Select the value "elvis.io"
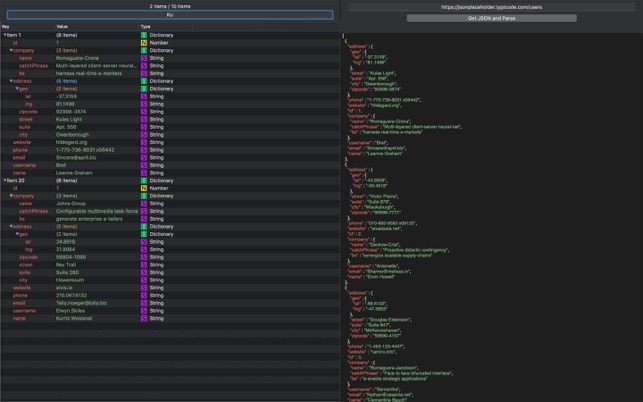This screenshot has height=402, width=643. click(x=64, y=288)
